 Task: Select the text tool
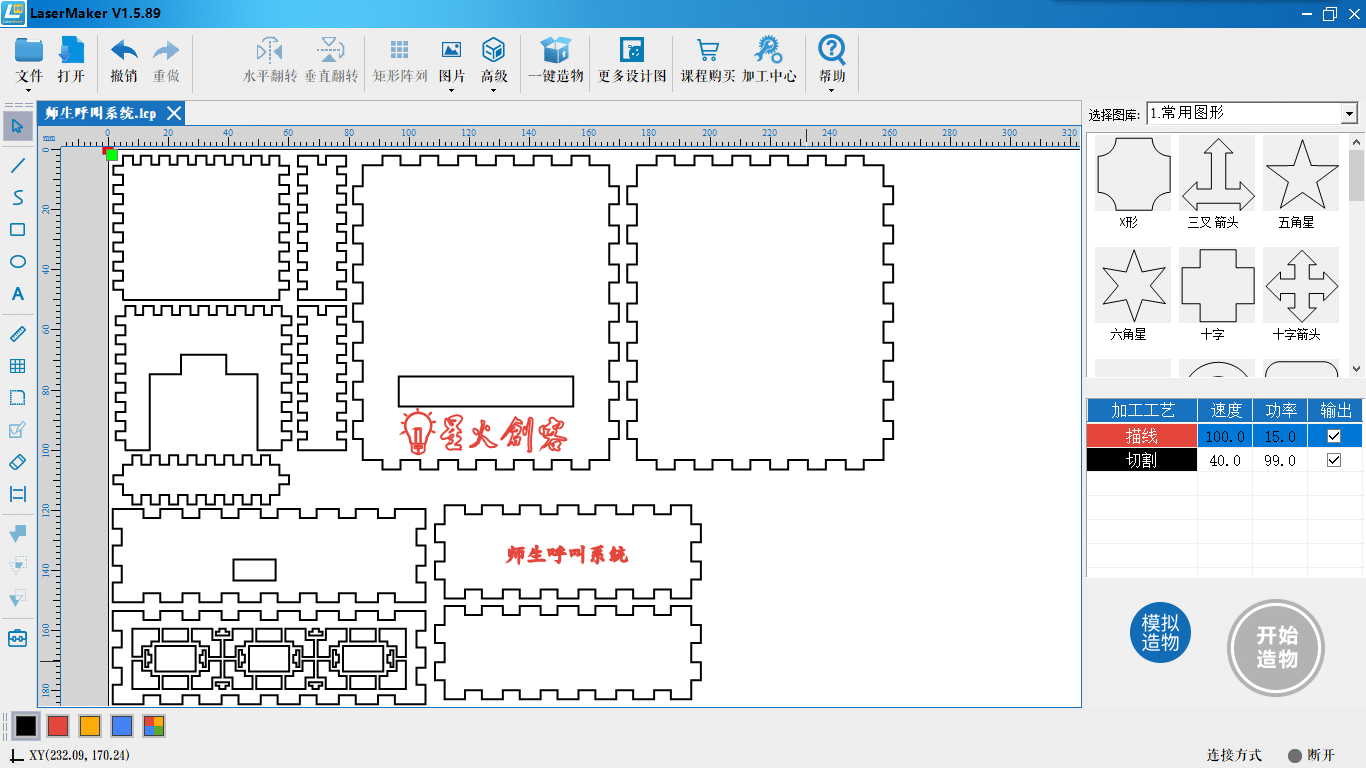pyautogui.click(x=17, y=294)
